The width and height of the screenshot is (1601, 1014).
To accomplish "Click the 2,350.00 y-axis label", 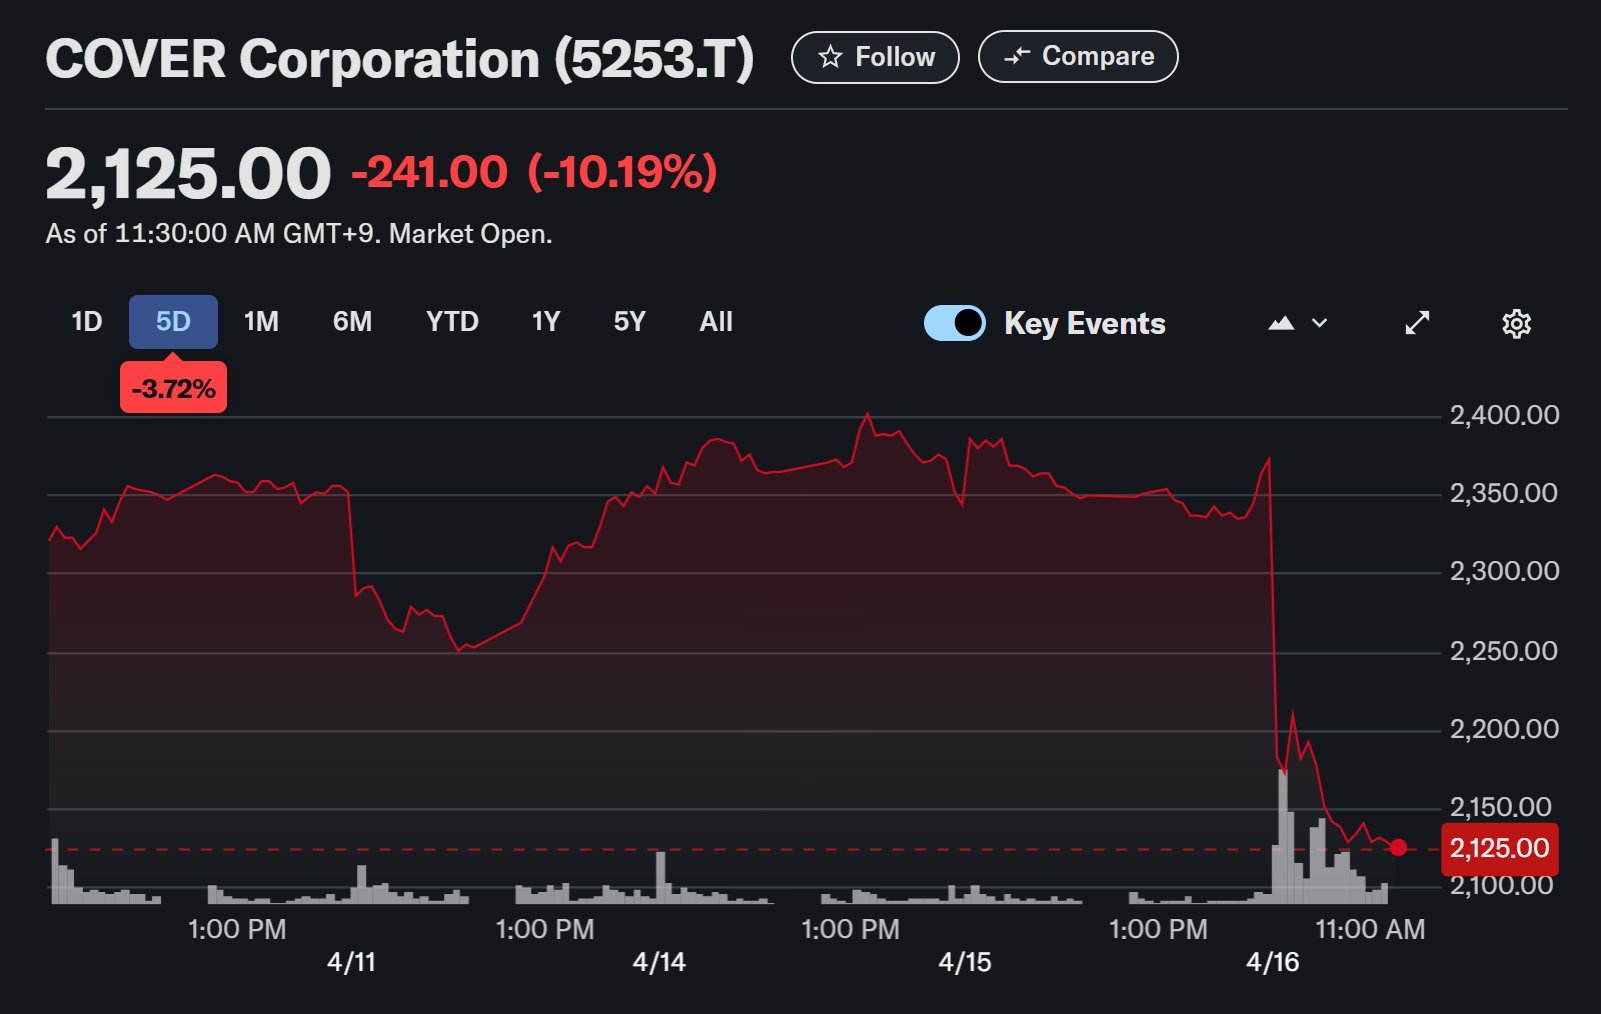I will (1504, 493).
